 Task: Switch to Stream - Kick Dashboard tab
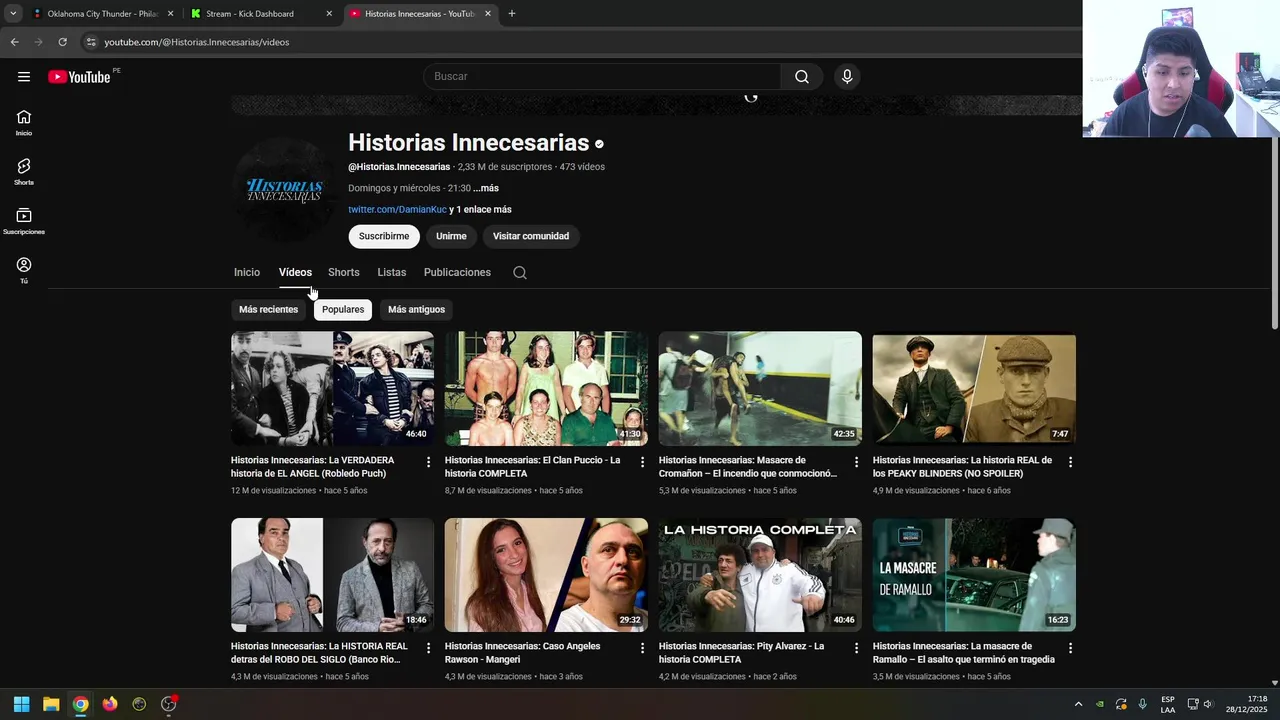262,14
